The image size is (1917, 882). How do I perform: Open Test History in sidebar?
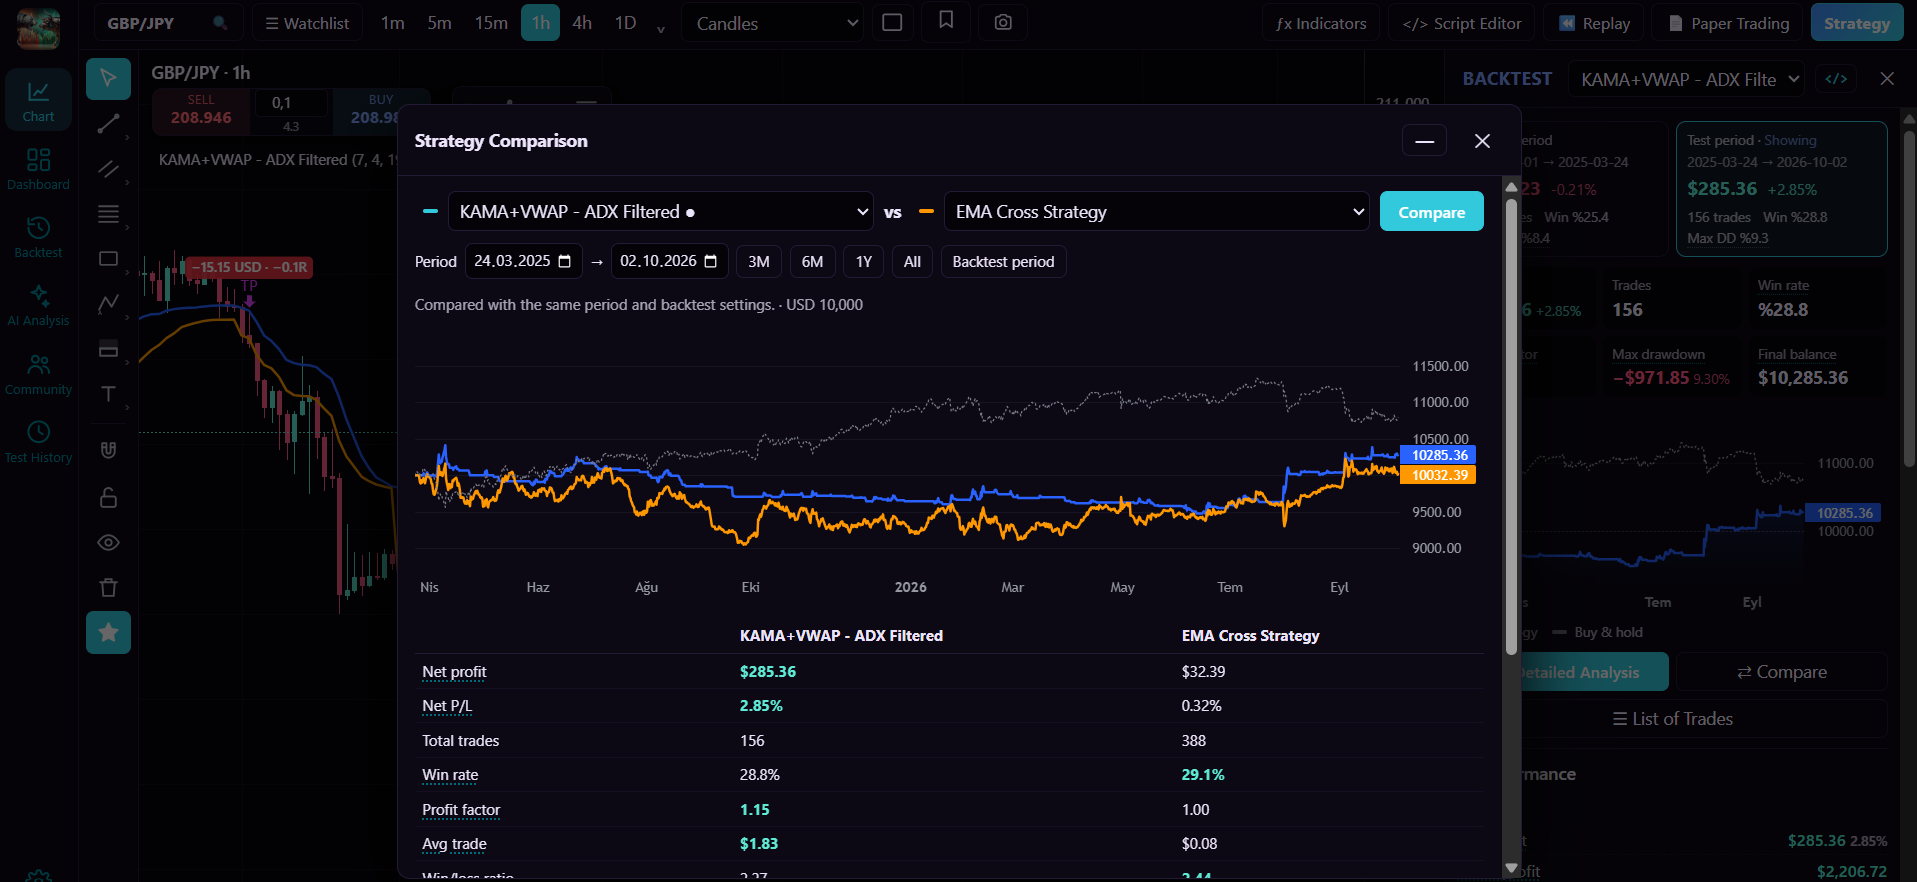coord(38,442)
